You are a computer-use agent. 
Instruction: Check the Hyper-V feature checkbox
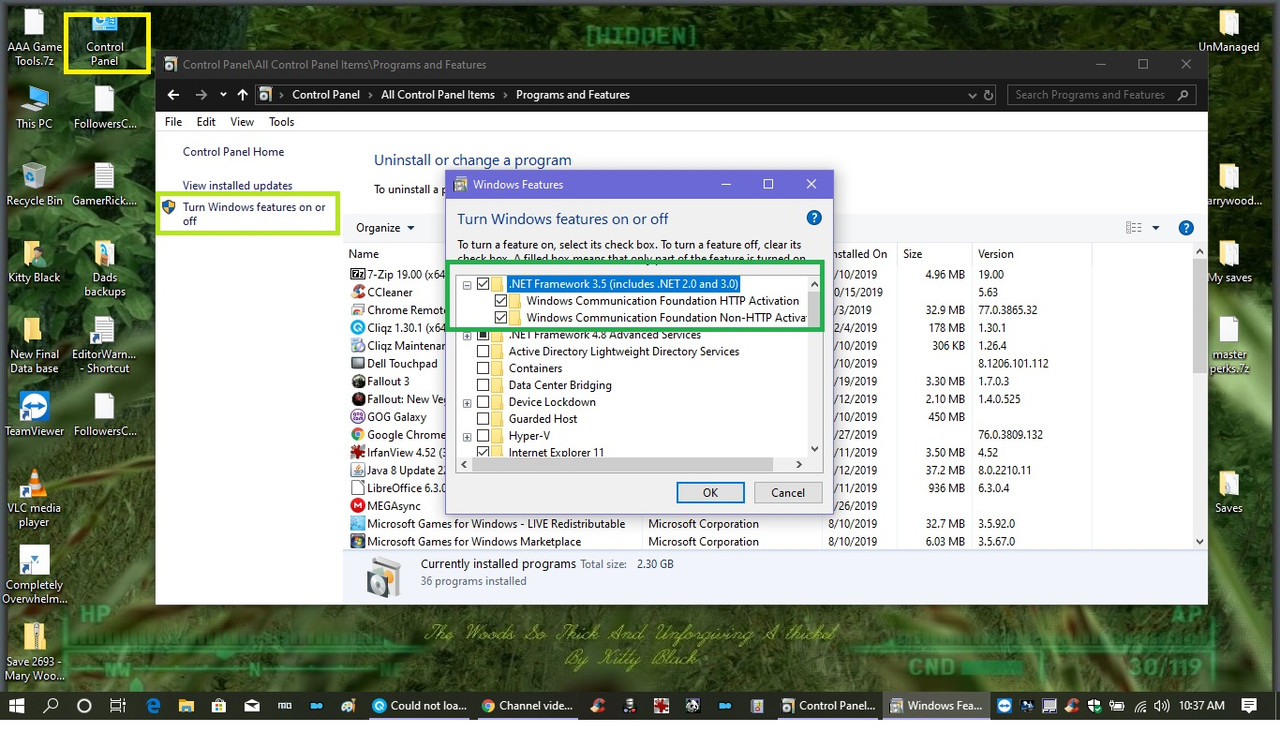click(x=484, y=436)
